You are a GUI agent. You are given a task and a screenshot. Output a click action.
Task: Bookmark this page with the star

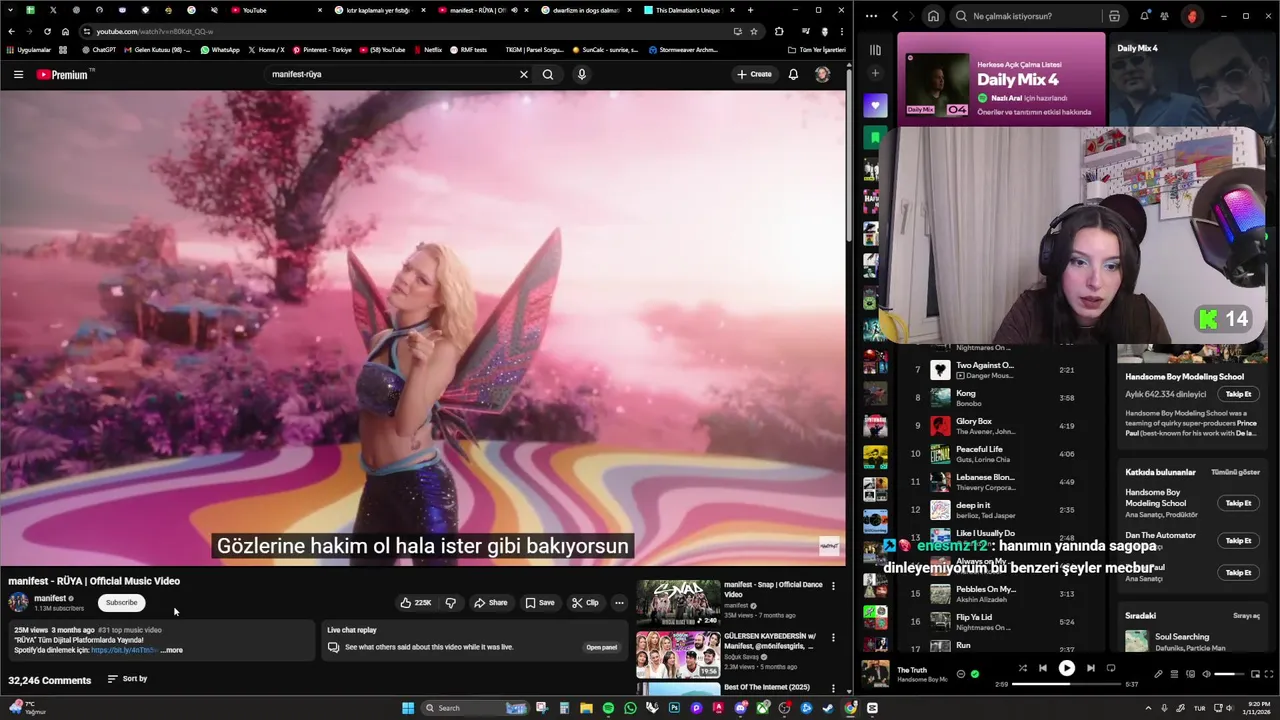click(x=754, y=31)
